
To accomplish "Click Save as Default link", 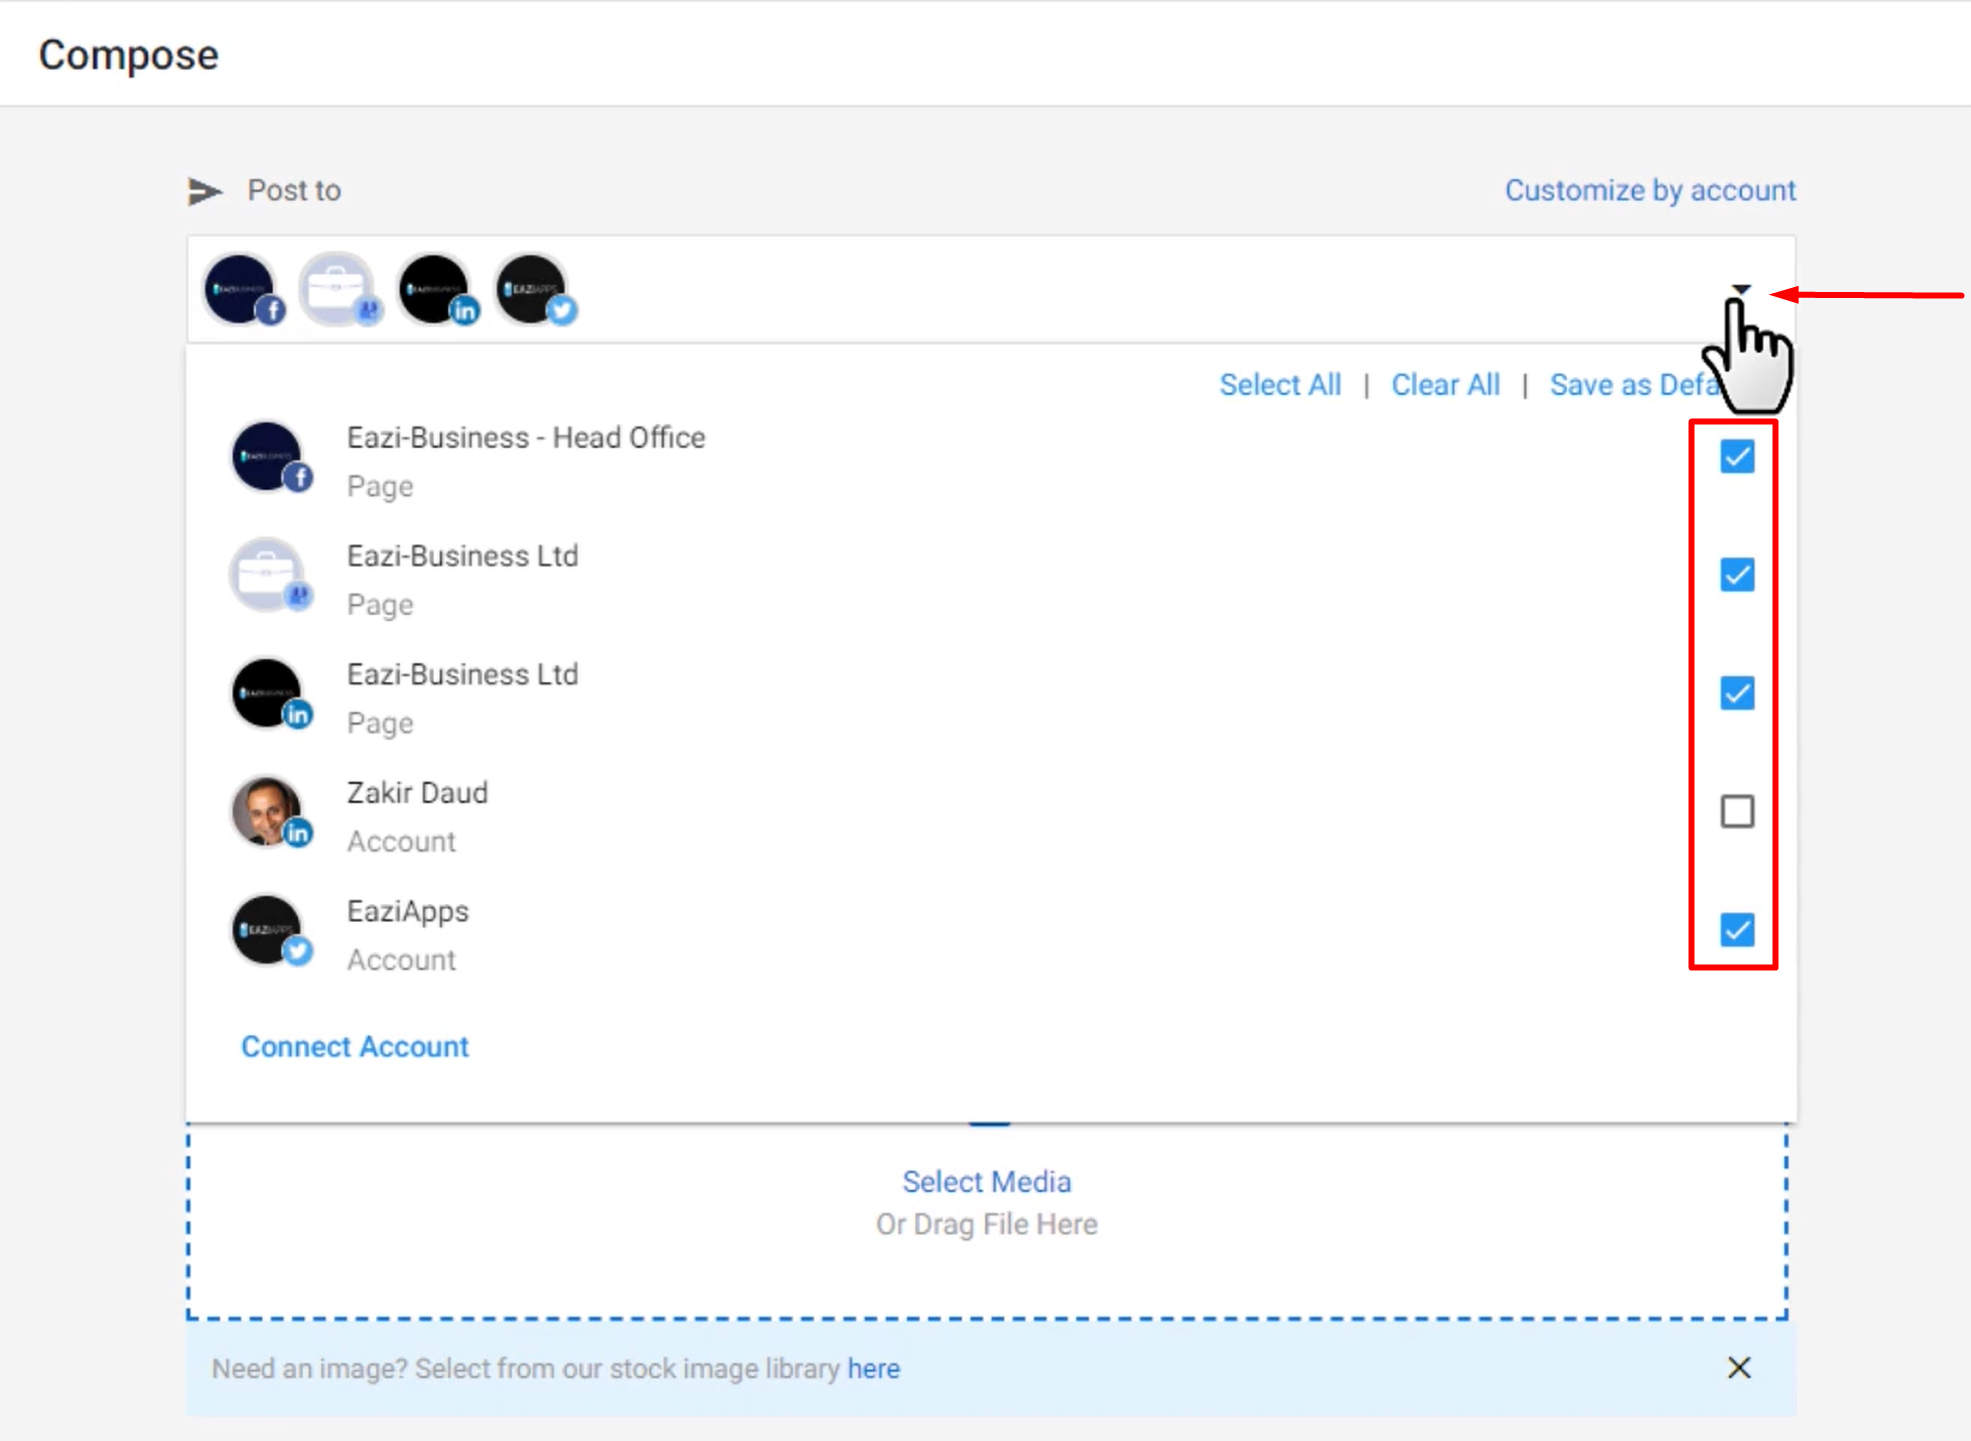I will coord(1638,385).
